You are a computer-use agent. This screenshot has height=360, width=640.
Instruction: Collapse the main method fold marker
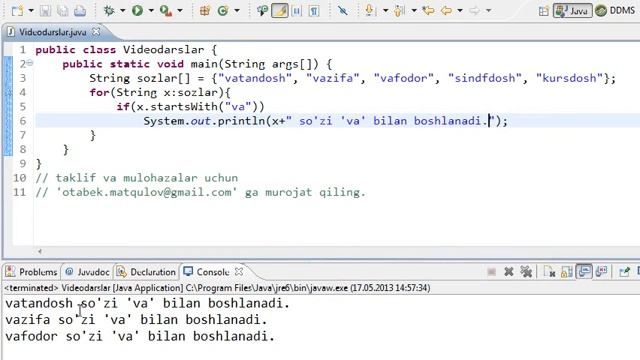pos(30,63)
